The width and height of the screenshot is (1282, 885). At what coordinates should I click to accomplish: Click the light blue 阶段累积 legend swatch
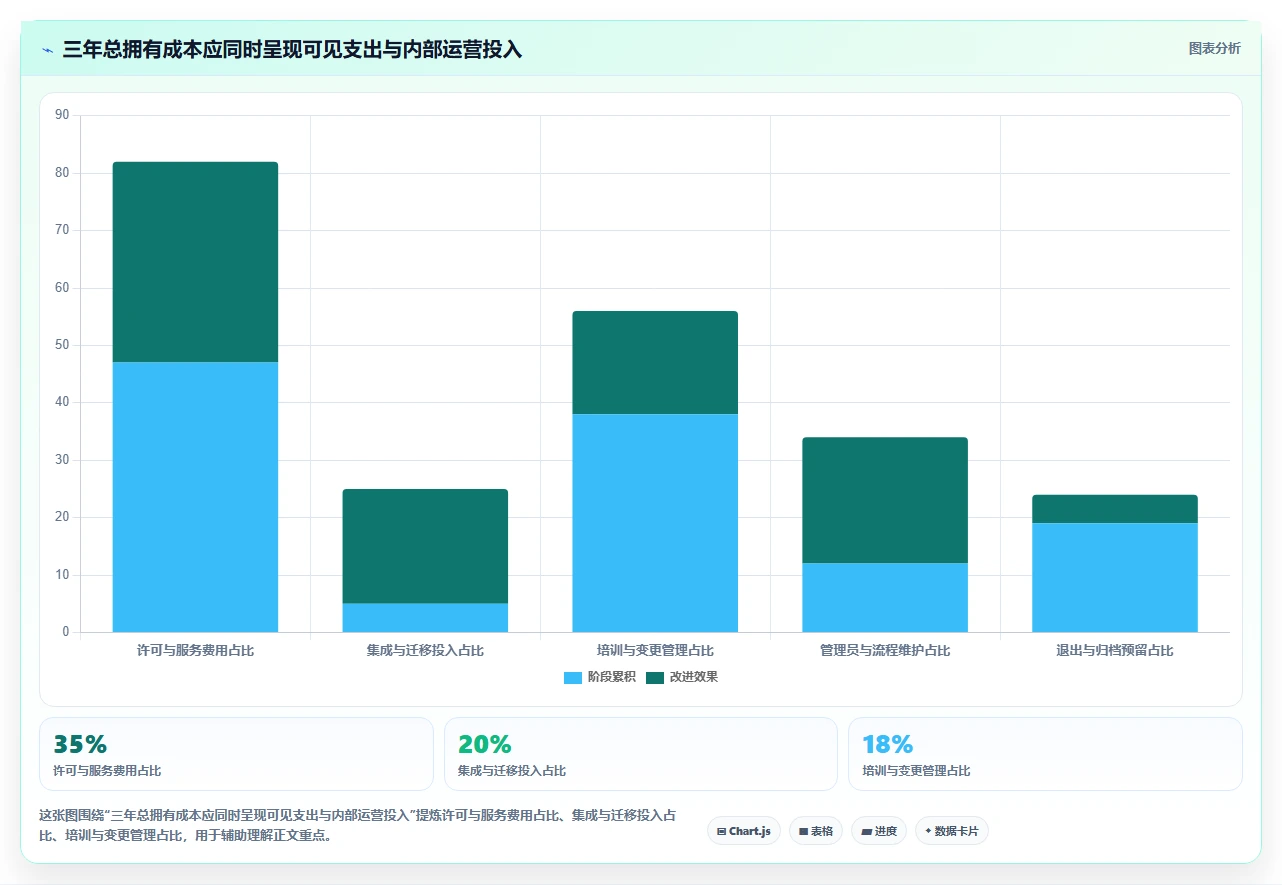click(573, 678)
